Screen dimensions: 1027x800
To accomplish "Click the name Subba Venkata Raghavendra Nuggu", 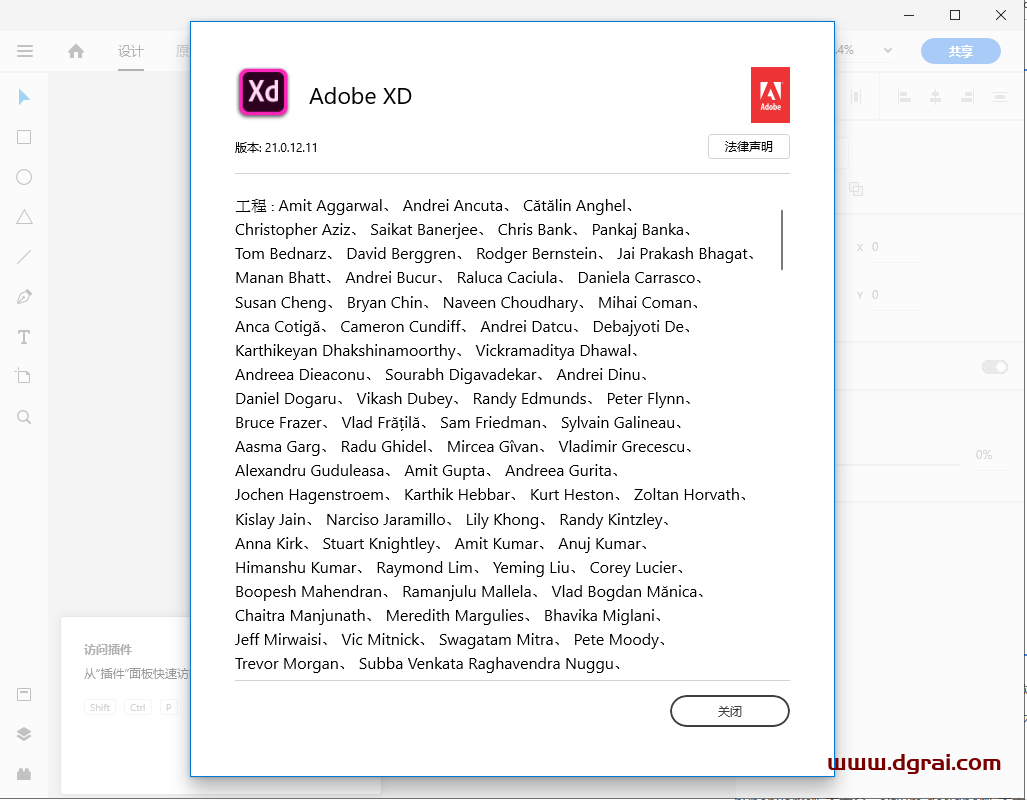I will tap(486, 664).
